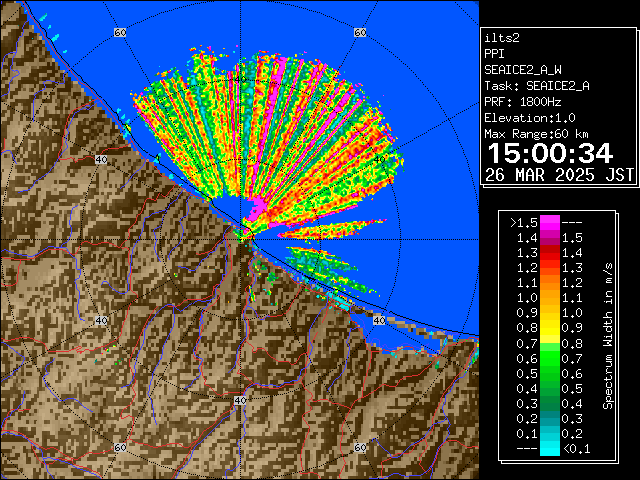Image resolution: width=640 pixels, height=480 pixels.
Task: Click the "60" ring label in the southeast
Action: pos(360,447)
